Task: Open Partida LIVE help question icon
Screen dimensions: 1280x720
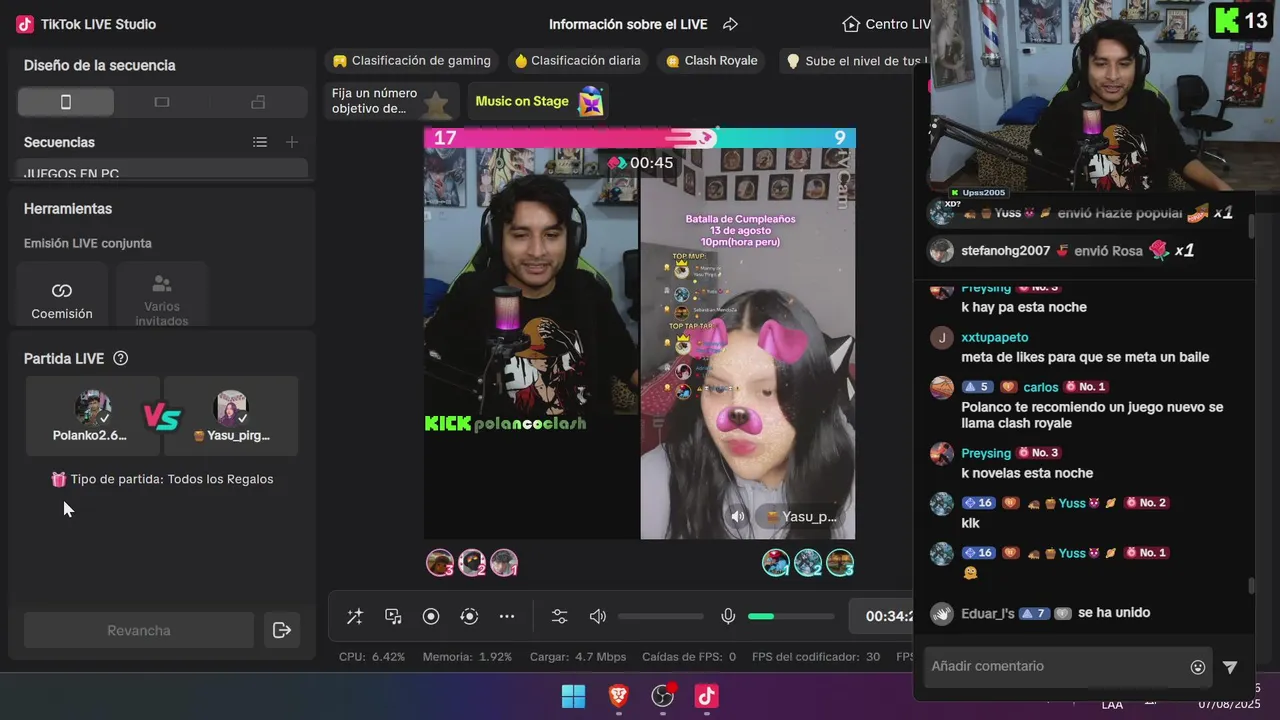Action: (x=121, y=358)
